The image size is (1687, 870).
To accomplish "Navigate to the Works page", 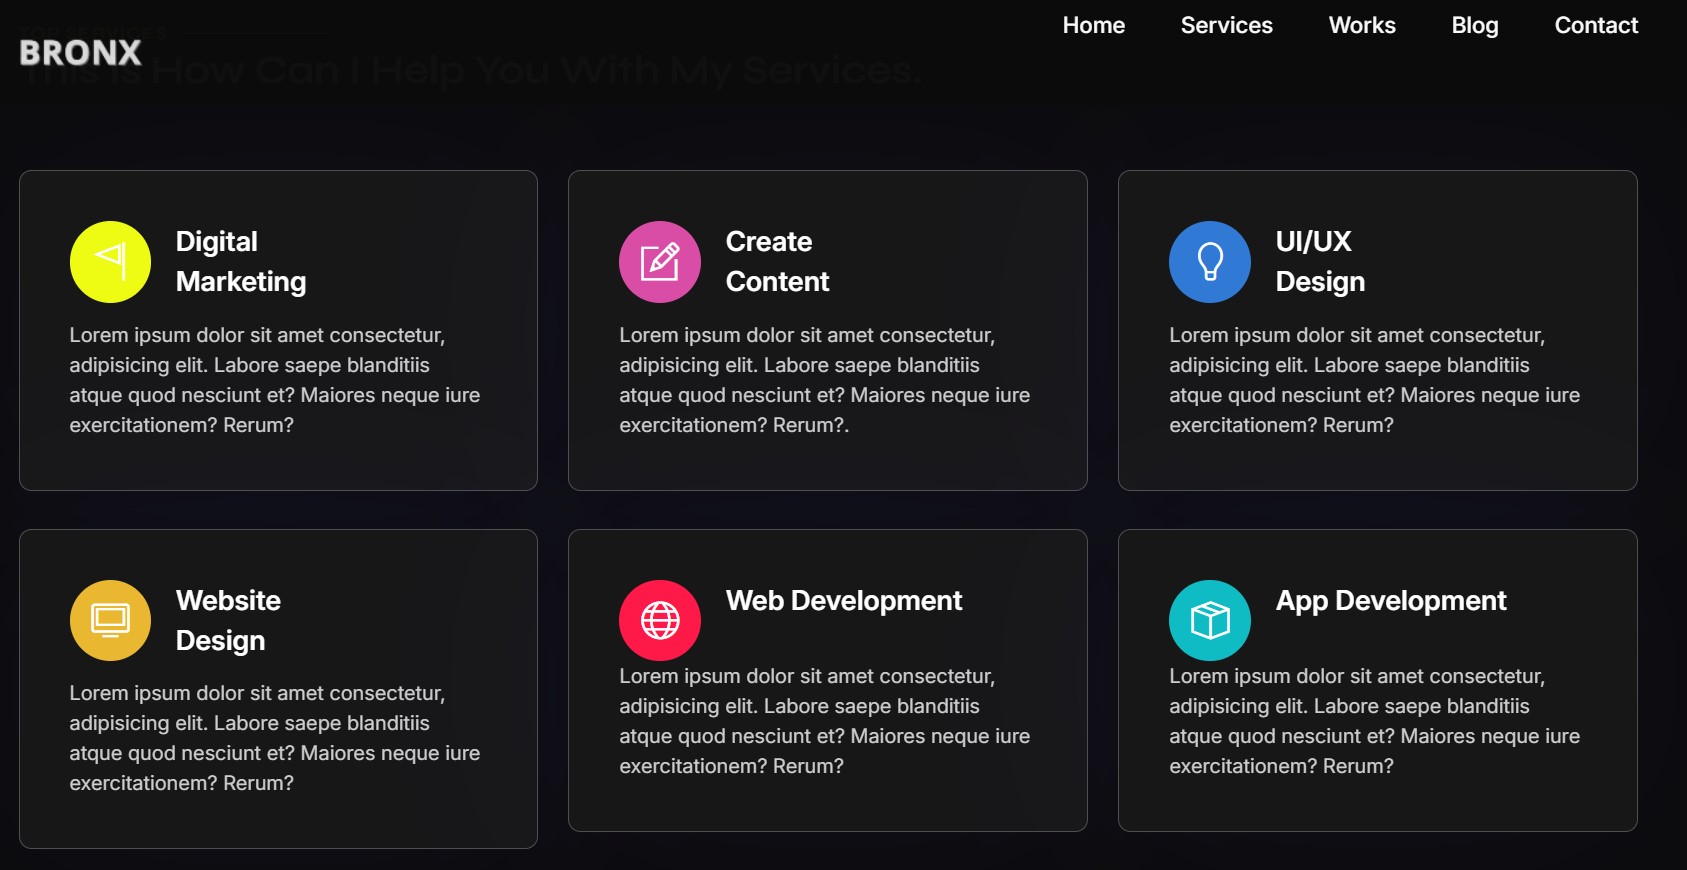I will (1361, 26).
